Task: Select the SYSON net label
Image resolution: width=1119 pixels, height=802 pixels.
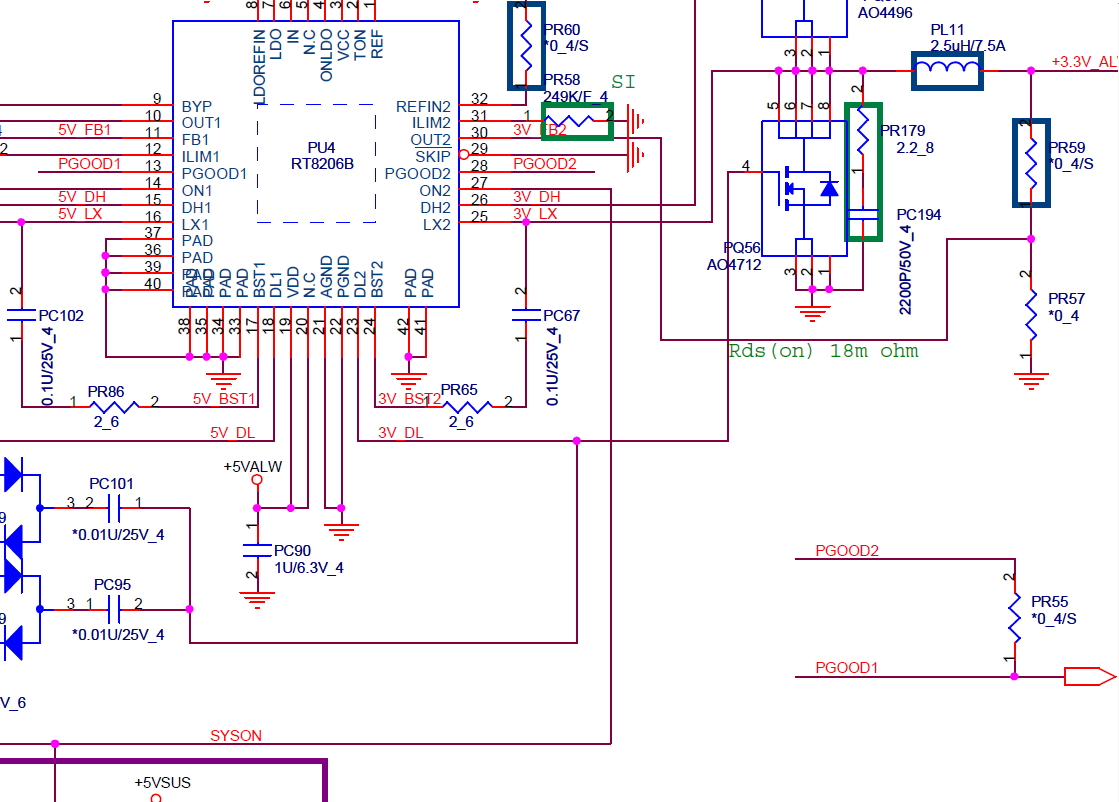Action: pos(236,736)
